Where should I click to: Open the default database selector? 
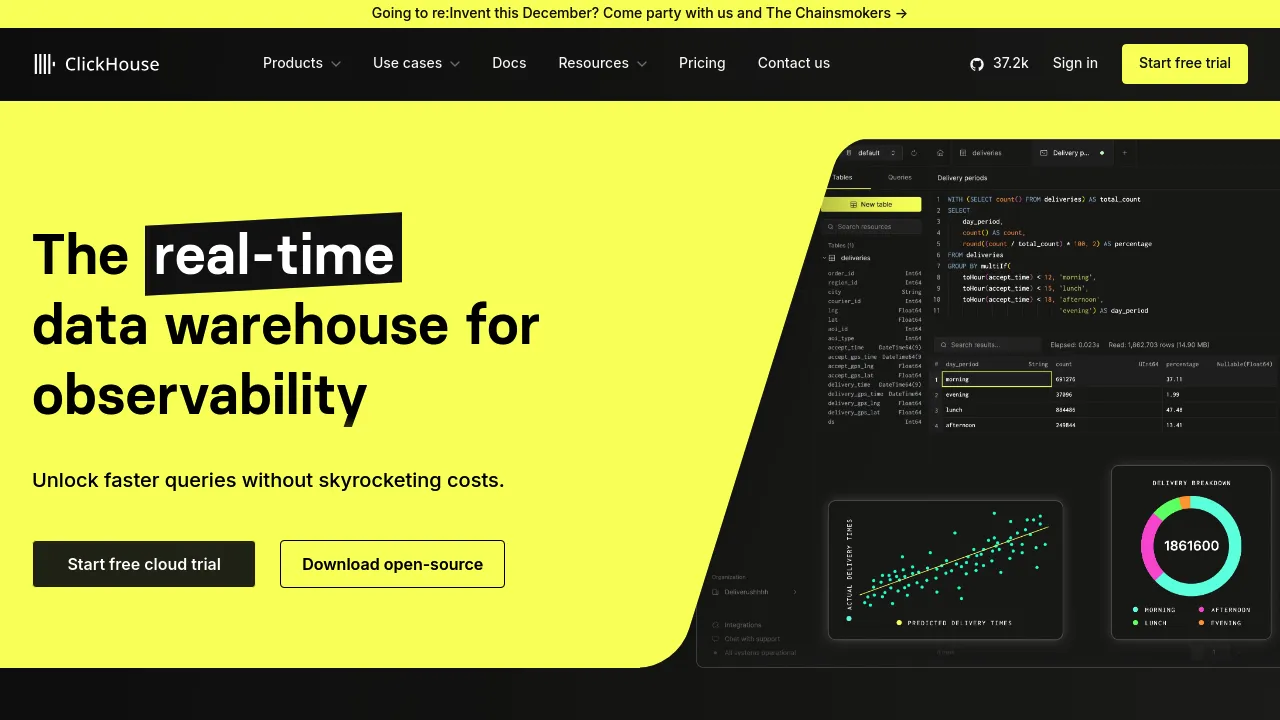[871, 153]
